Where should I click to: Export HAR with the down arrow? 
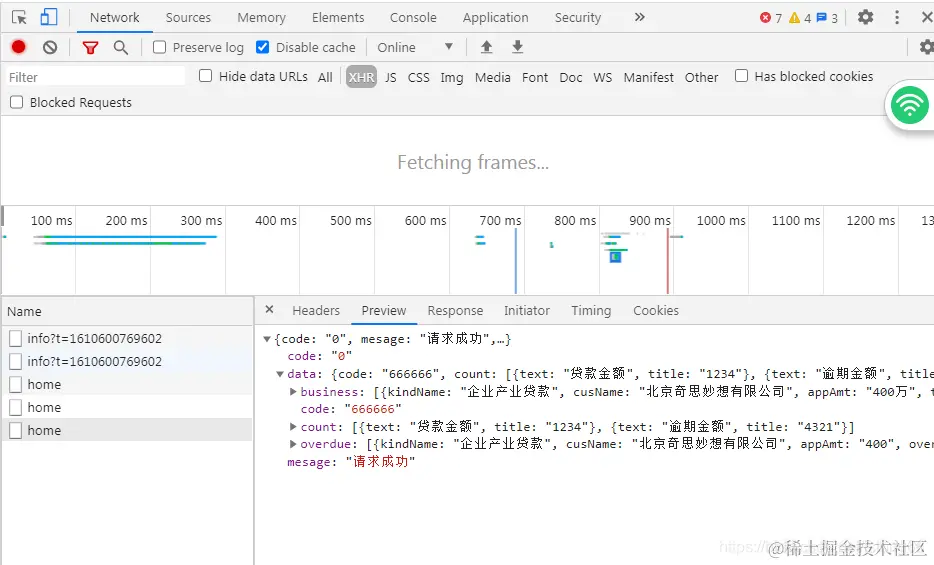pyautogui.click(x=518, y=47)
